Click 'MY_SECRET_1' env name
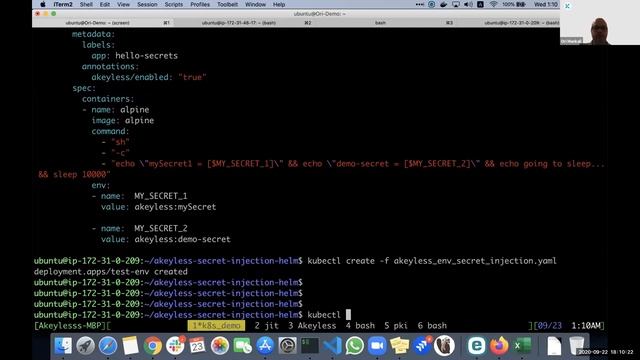Image resolution: width=640 pixels, height=360 pixels. (161, 196)
